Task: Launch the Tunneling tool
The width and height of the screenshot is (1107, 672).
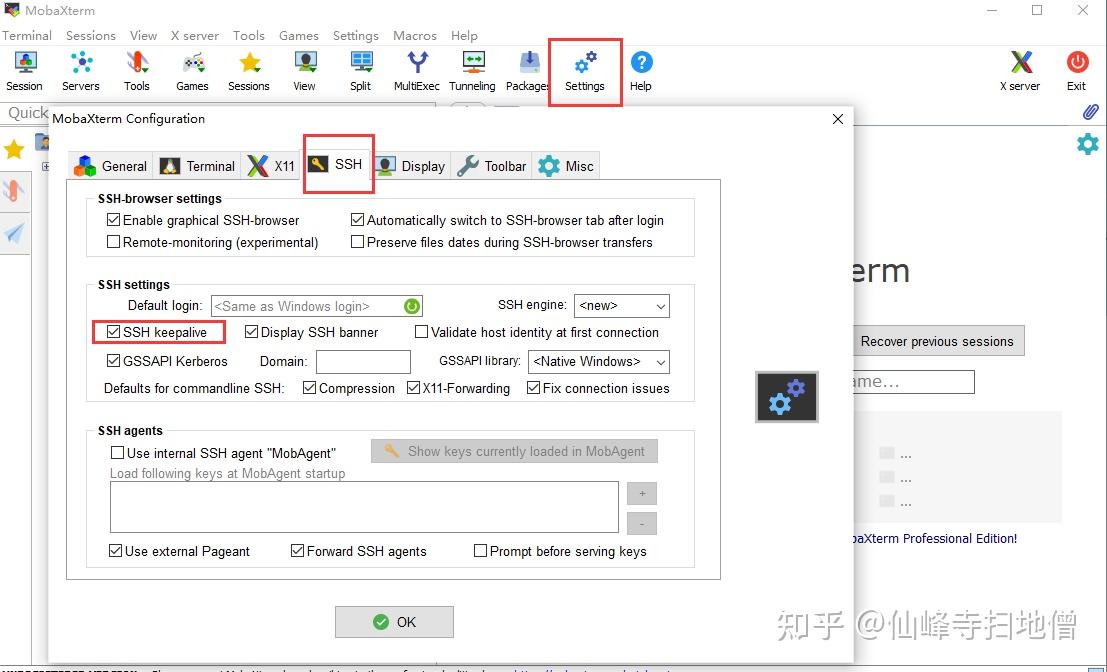Action: pos(471,65)
